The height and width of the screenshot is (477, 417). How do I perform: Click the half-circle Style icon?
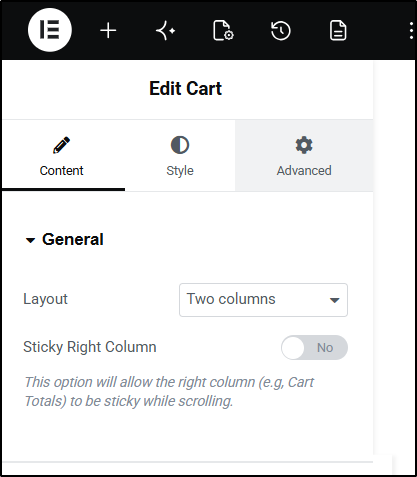point(180,145)
